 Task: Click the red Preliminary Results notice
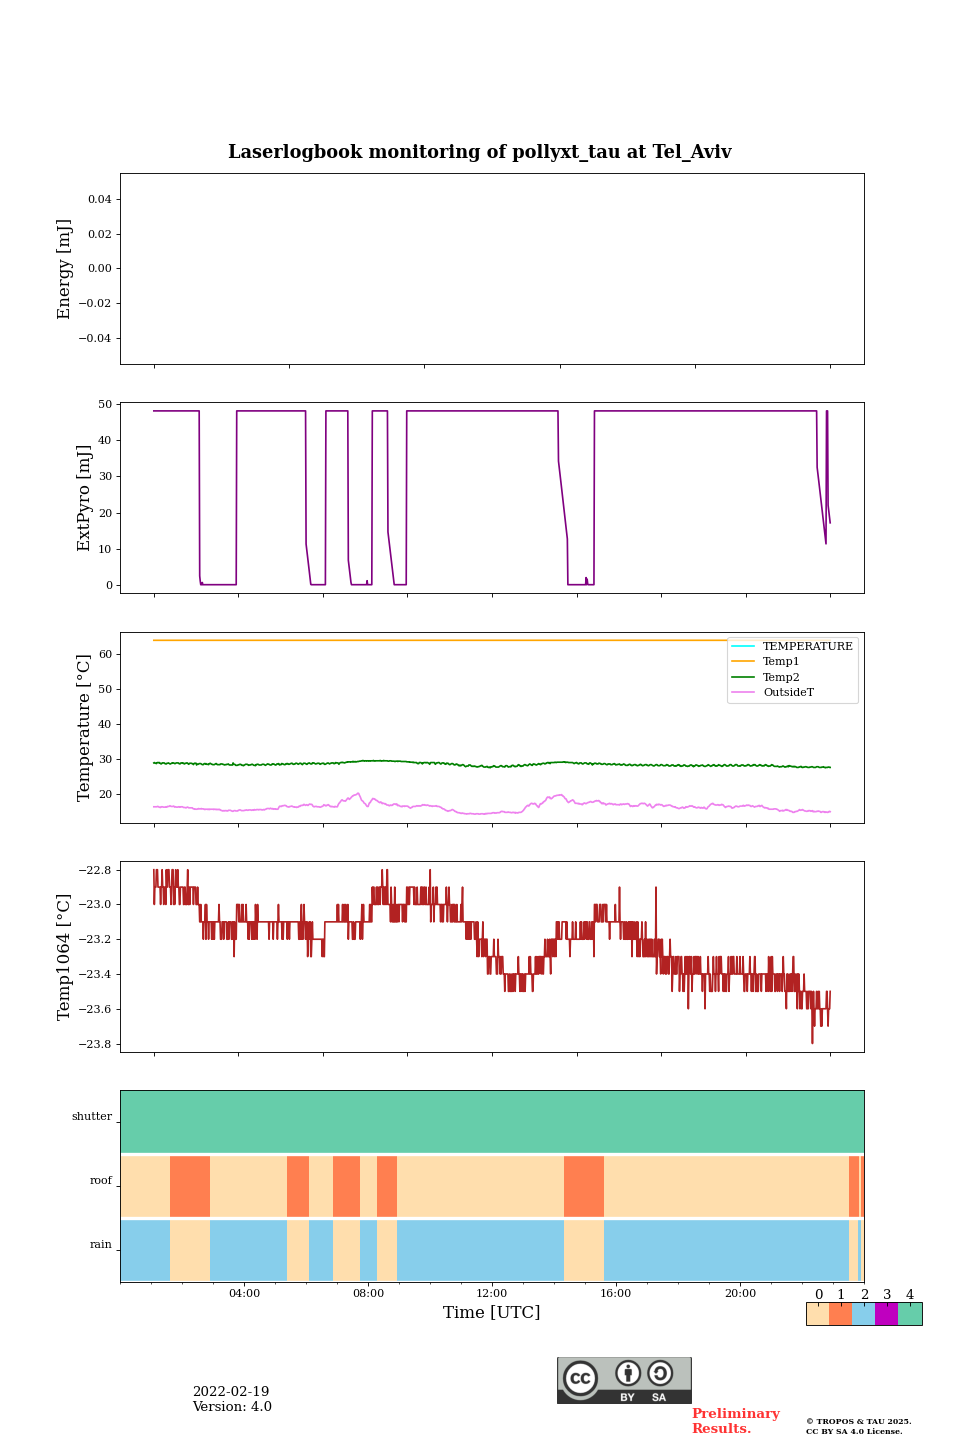736,1421
